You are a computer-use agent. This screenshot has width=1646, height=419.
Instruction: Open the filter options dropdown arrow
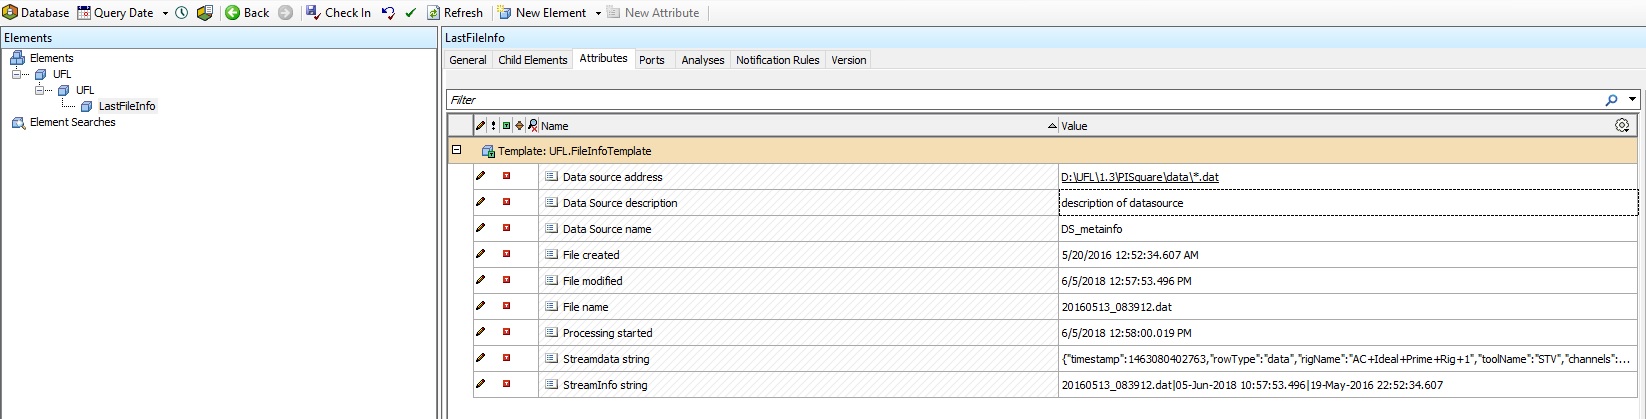pyautogui.click(x=1632, y=100)
